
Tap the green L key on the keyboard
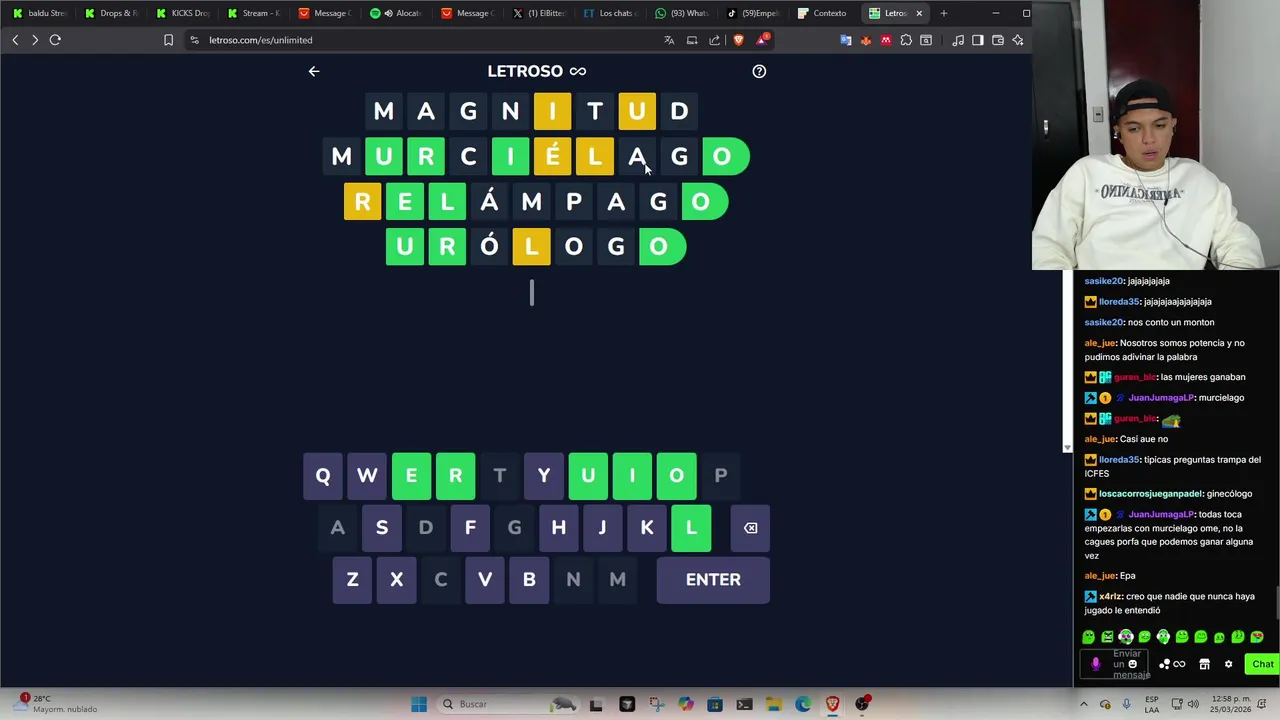(x=691, y=528)
